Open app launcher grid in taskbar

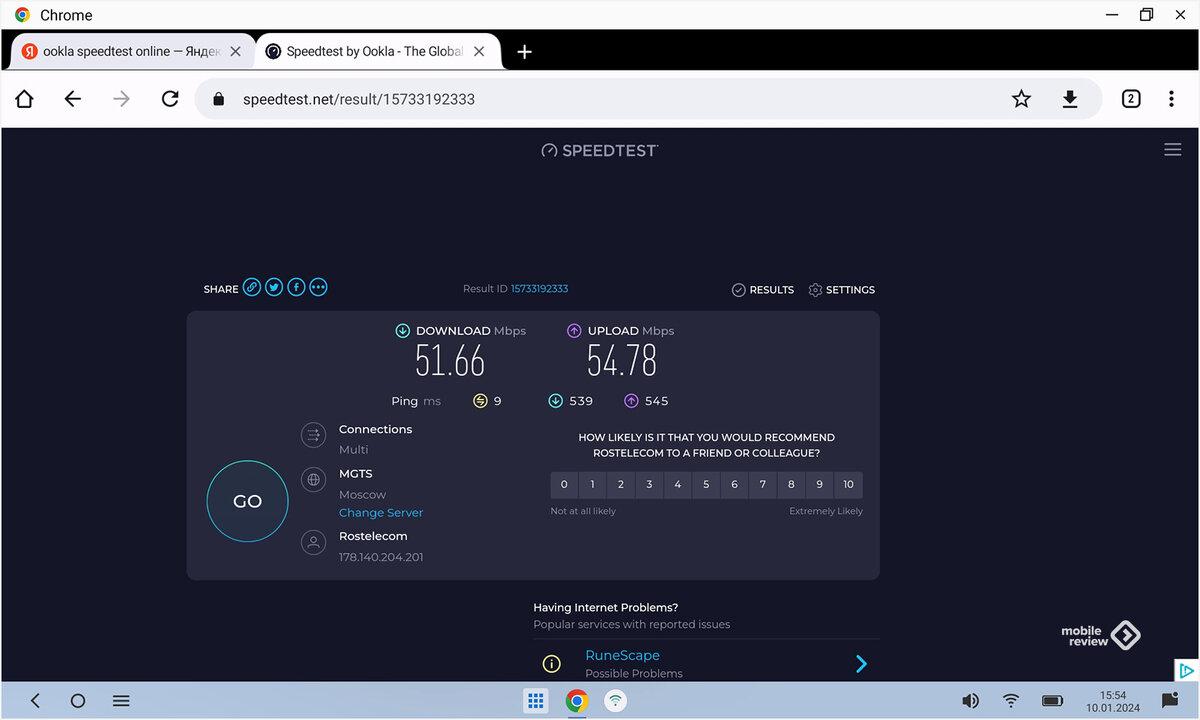click(536, 701)
